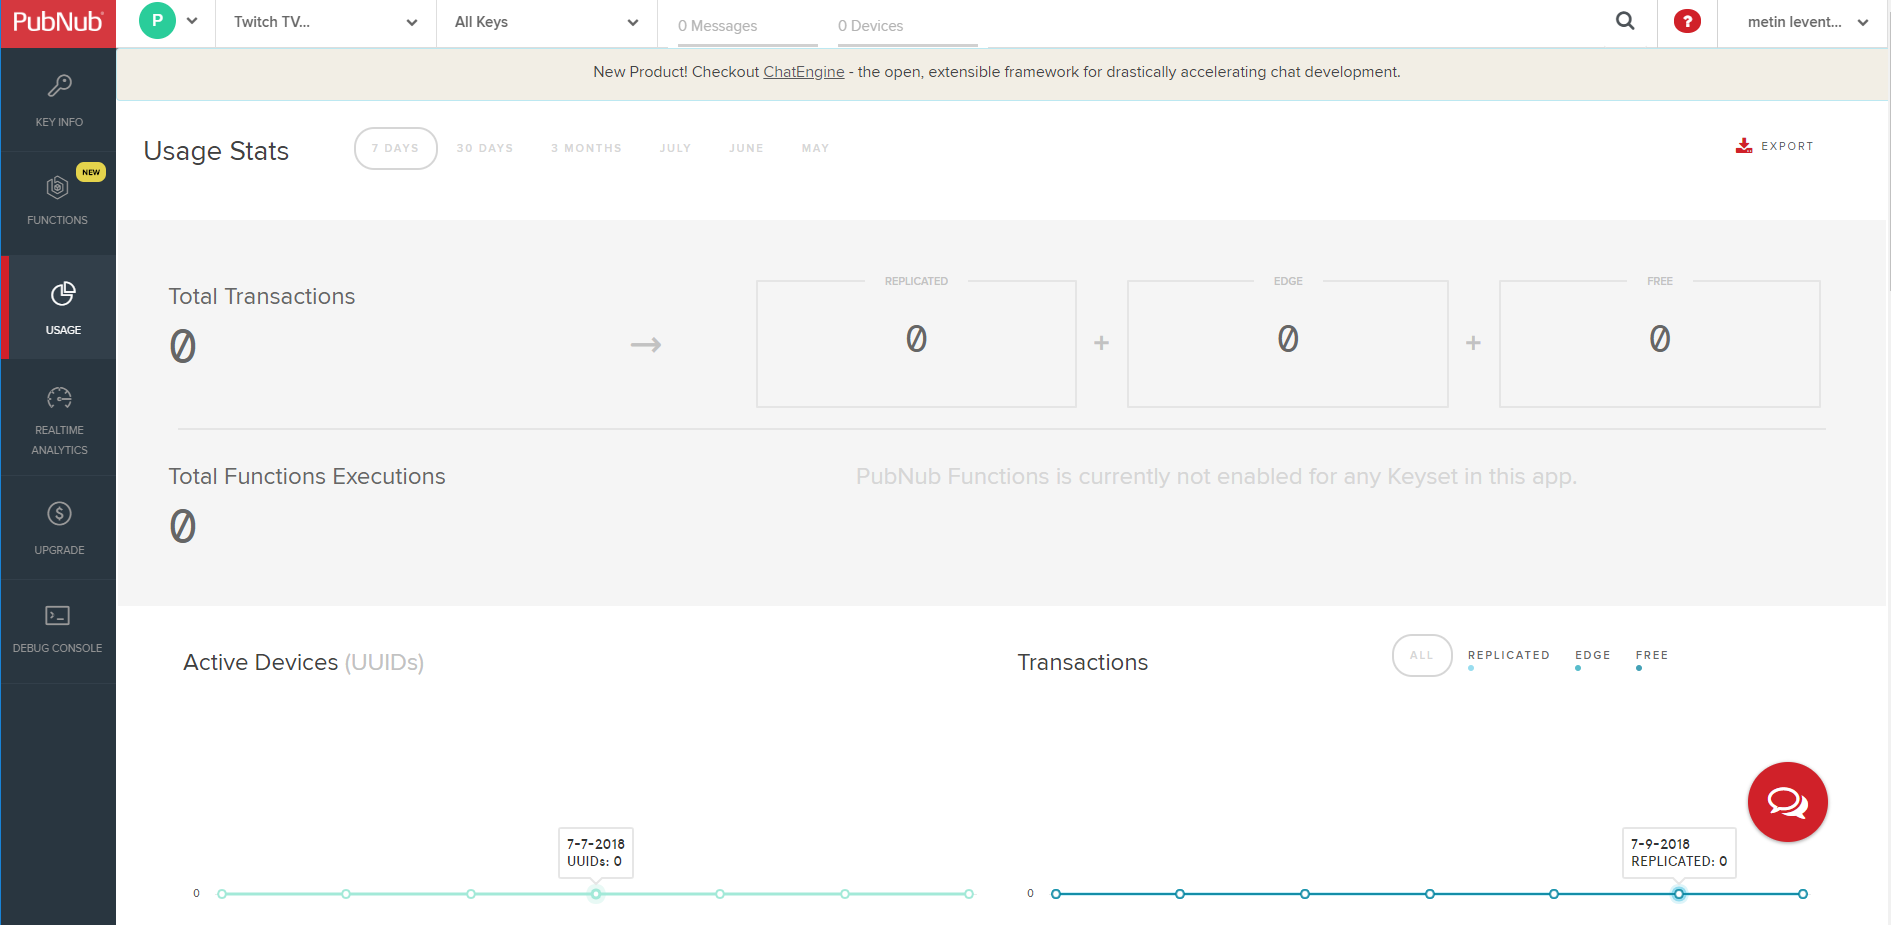Viewport: 1891px width, 925px height.
Task: Open Key Info via the key icon
Action: 59,86
